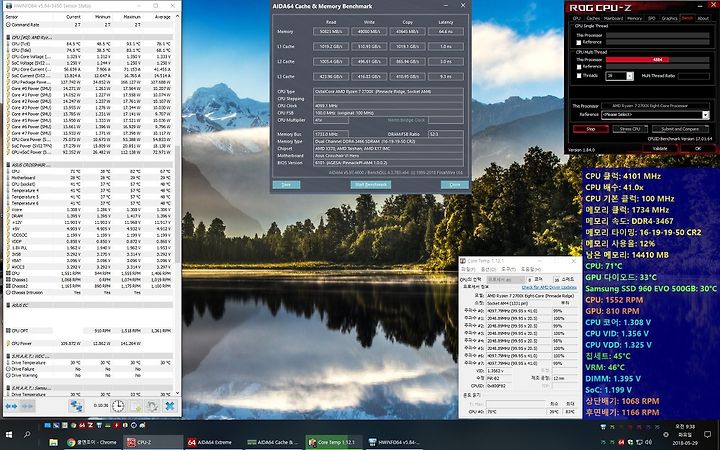Click Save button in AIDA64 benchmark
This screenshot has height=450, width=720.
[x=286, y=185]
